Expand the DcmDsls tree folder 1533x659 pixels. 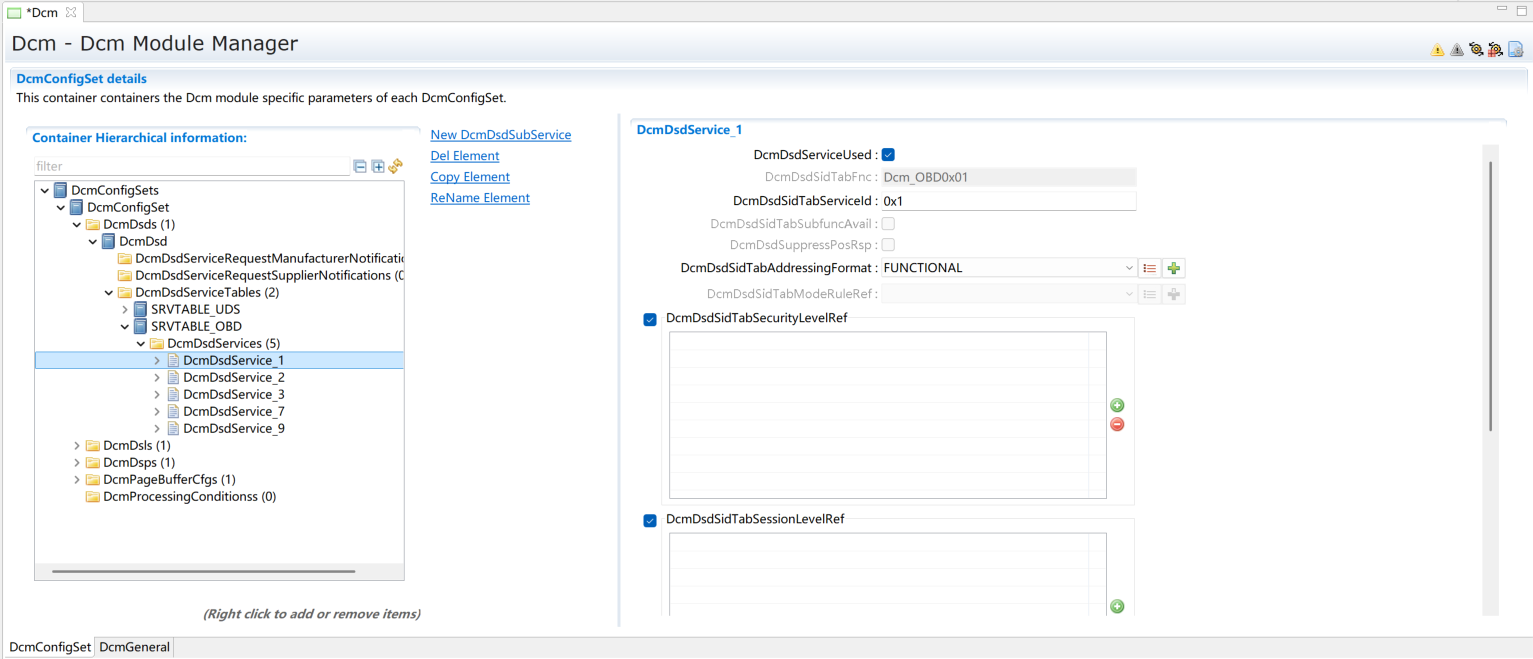point(77,446)
